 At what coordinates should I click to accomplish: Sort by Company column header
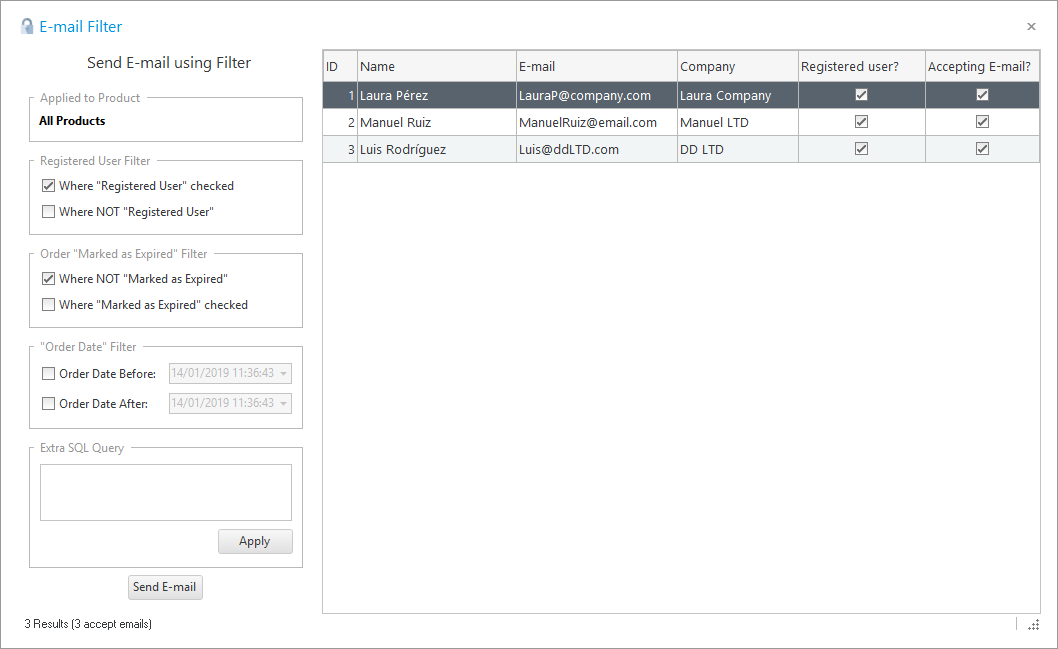(738, 66)
